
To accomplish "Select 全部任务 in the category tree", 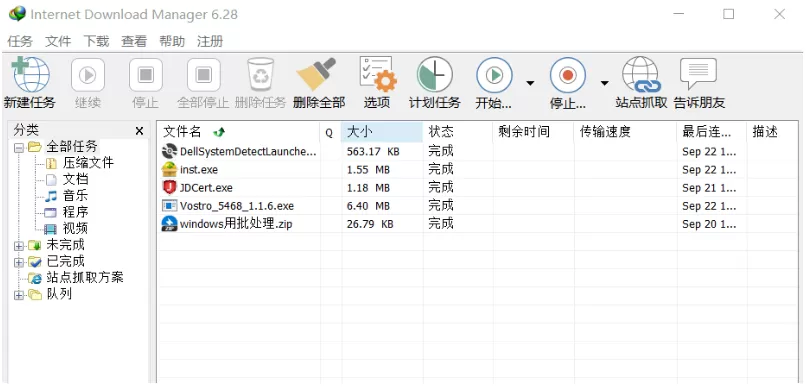I will (71, 147).
